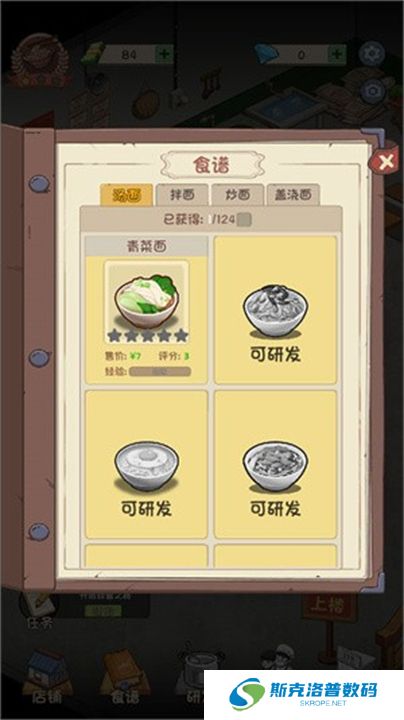This screenshot has height=720, width=404.
Task: Research the egg noodle bowl recipe
Action: click(146, 464)
